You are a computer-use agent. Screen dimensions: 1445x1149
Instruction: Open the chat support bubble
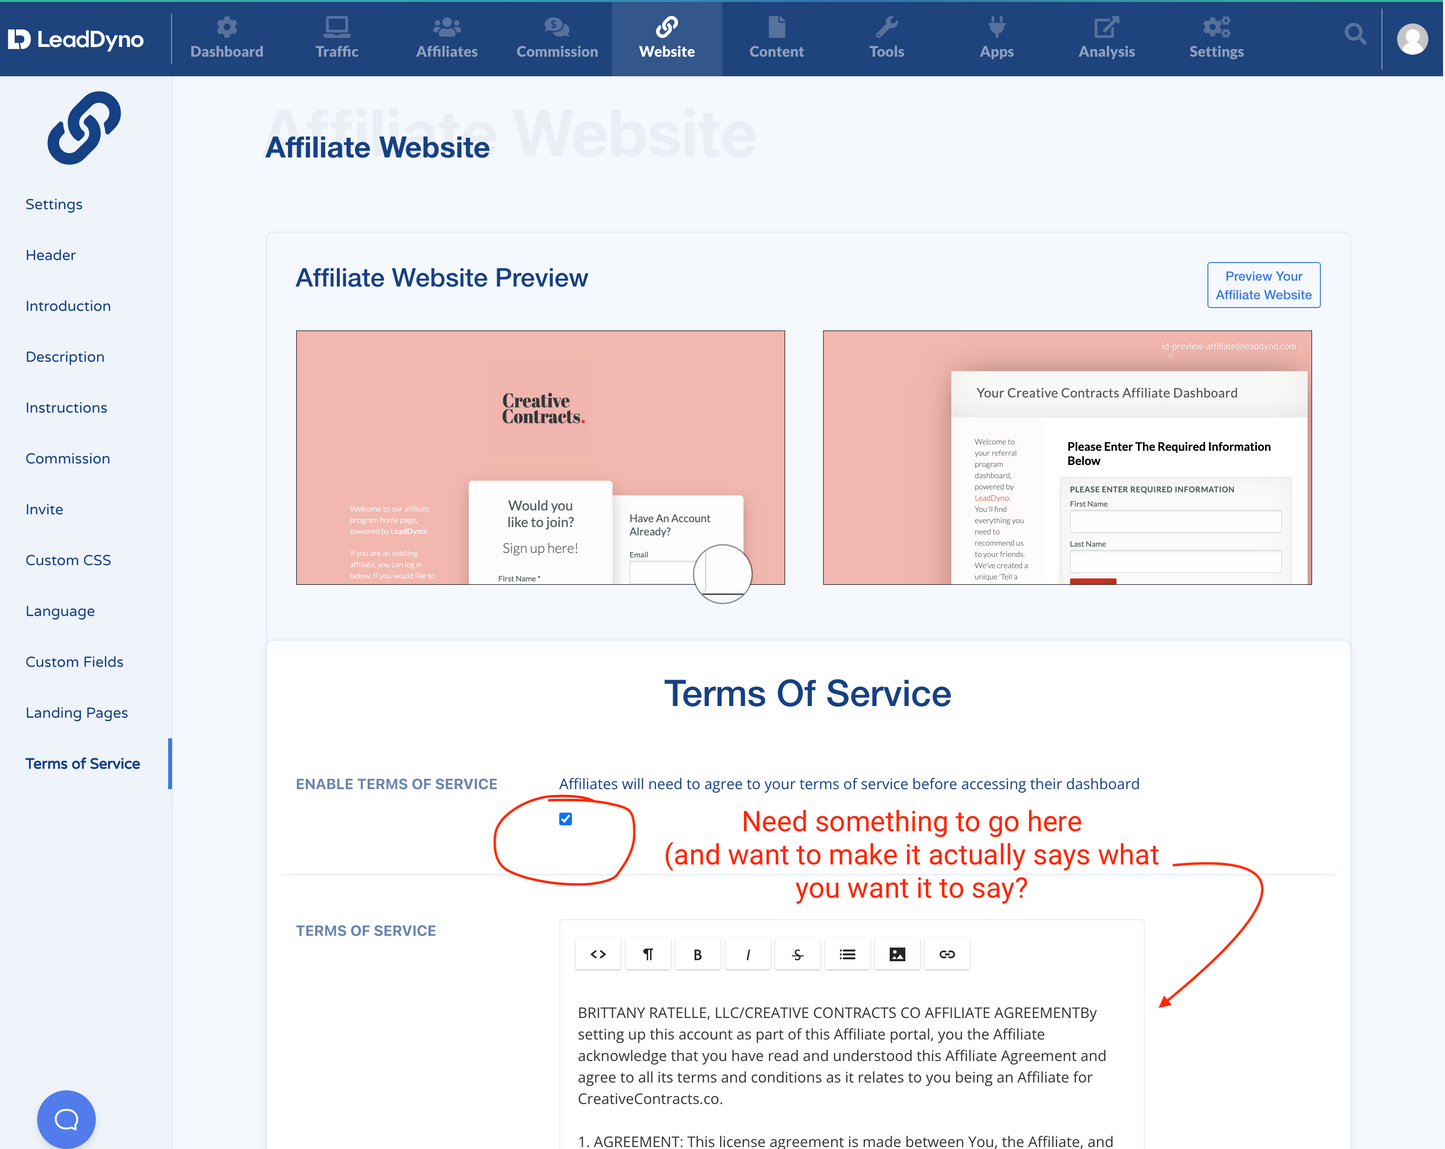pos(66,1119)
